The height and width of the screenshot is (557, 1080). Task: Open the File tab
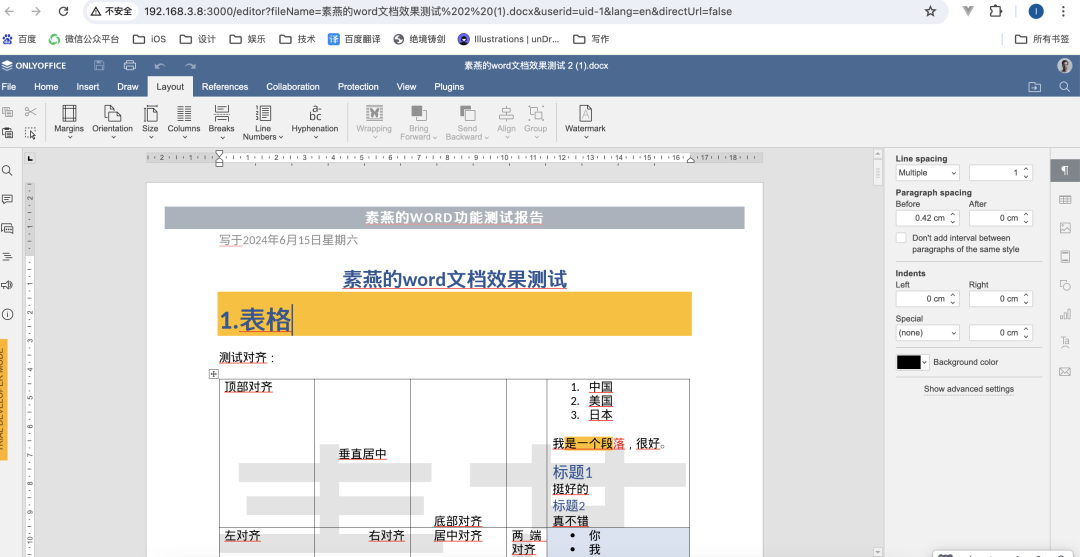pyautogui.click(x=9, y=87)
